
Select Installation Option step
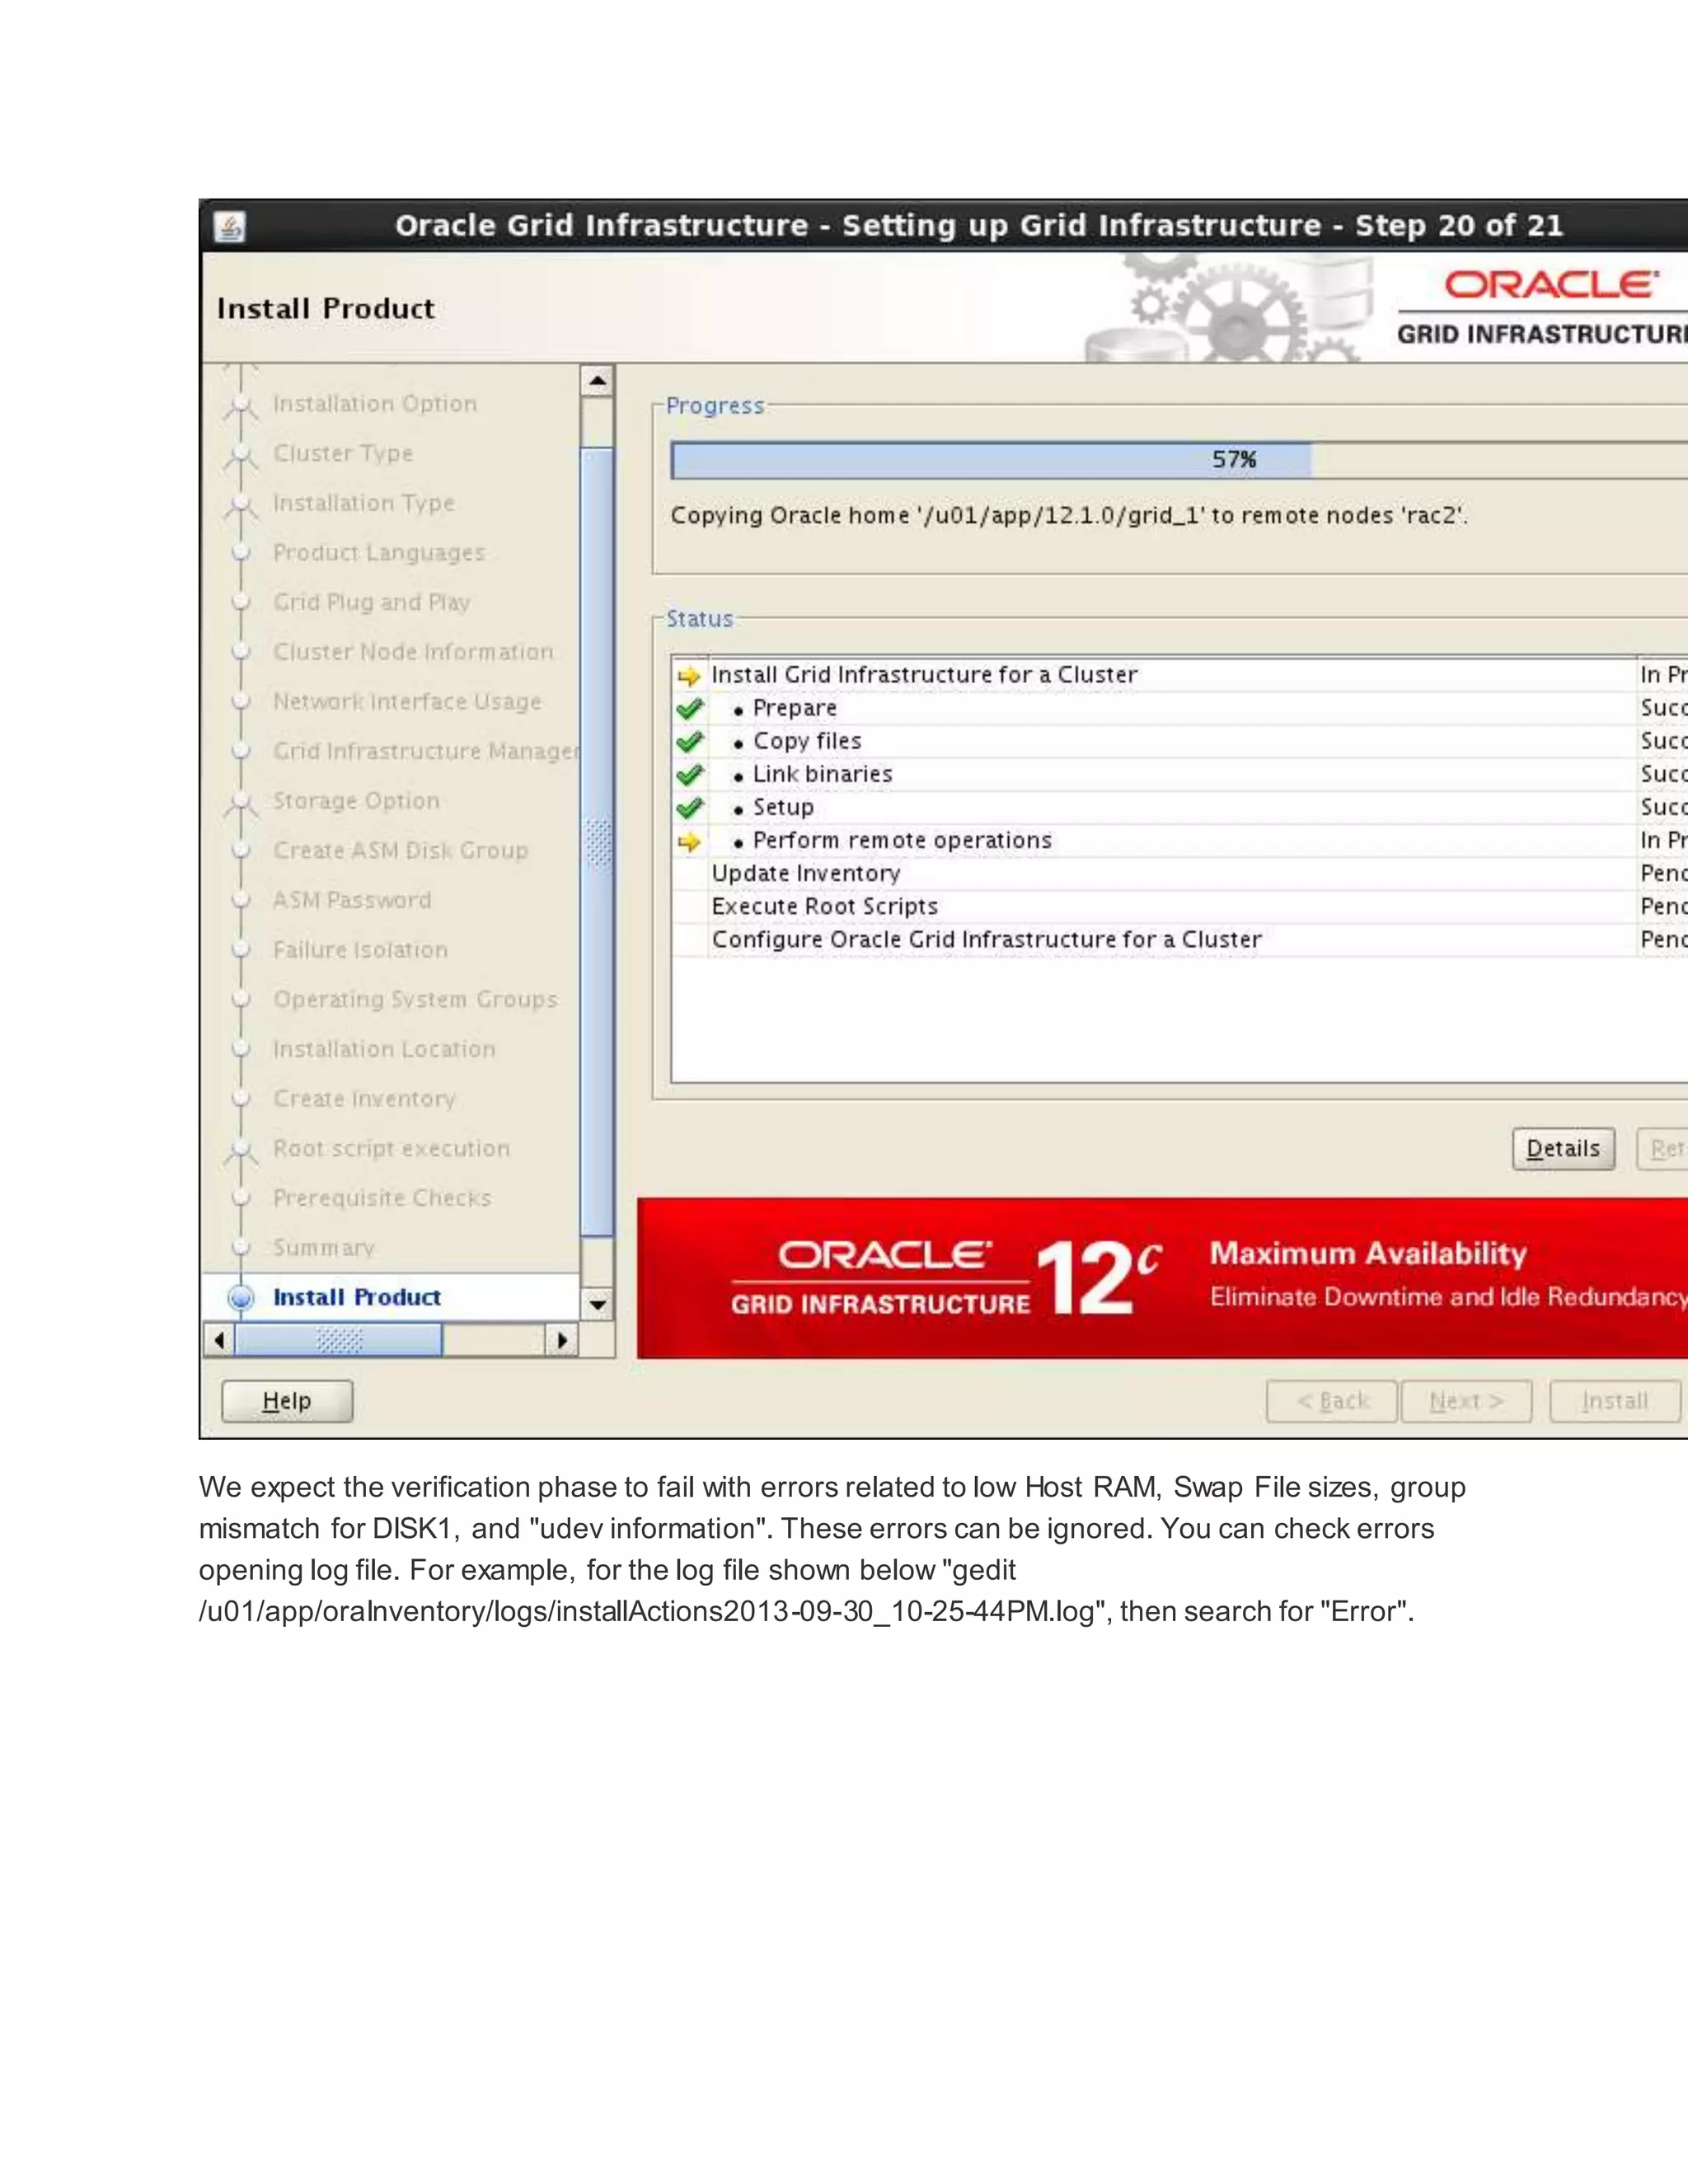pyautogui.click(x=375, y=404)
